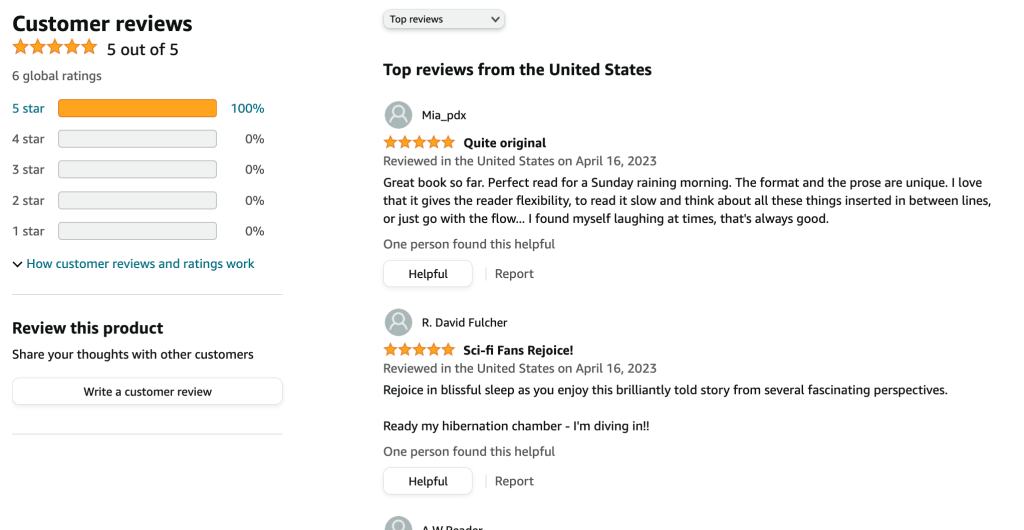Click Mia_pdx profile avatar icon
The height and width of the screenshot is (530, 1024).
click(398, 115)
